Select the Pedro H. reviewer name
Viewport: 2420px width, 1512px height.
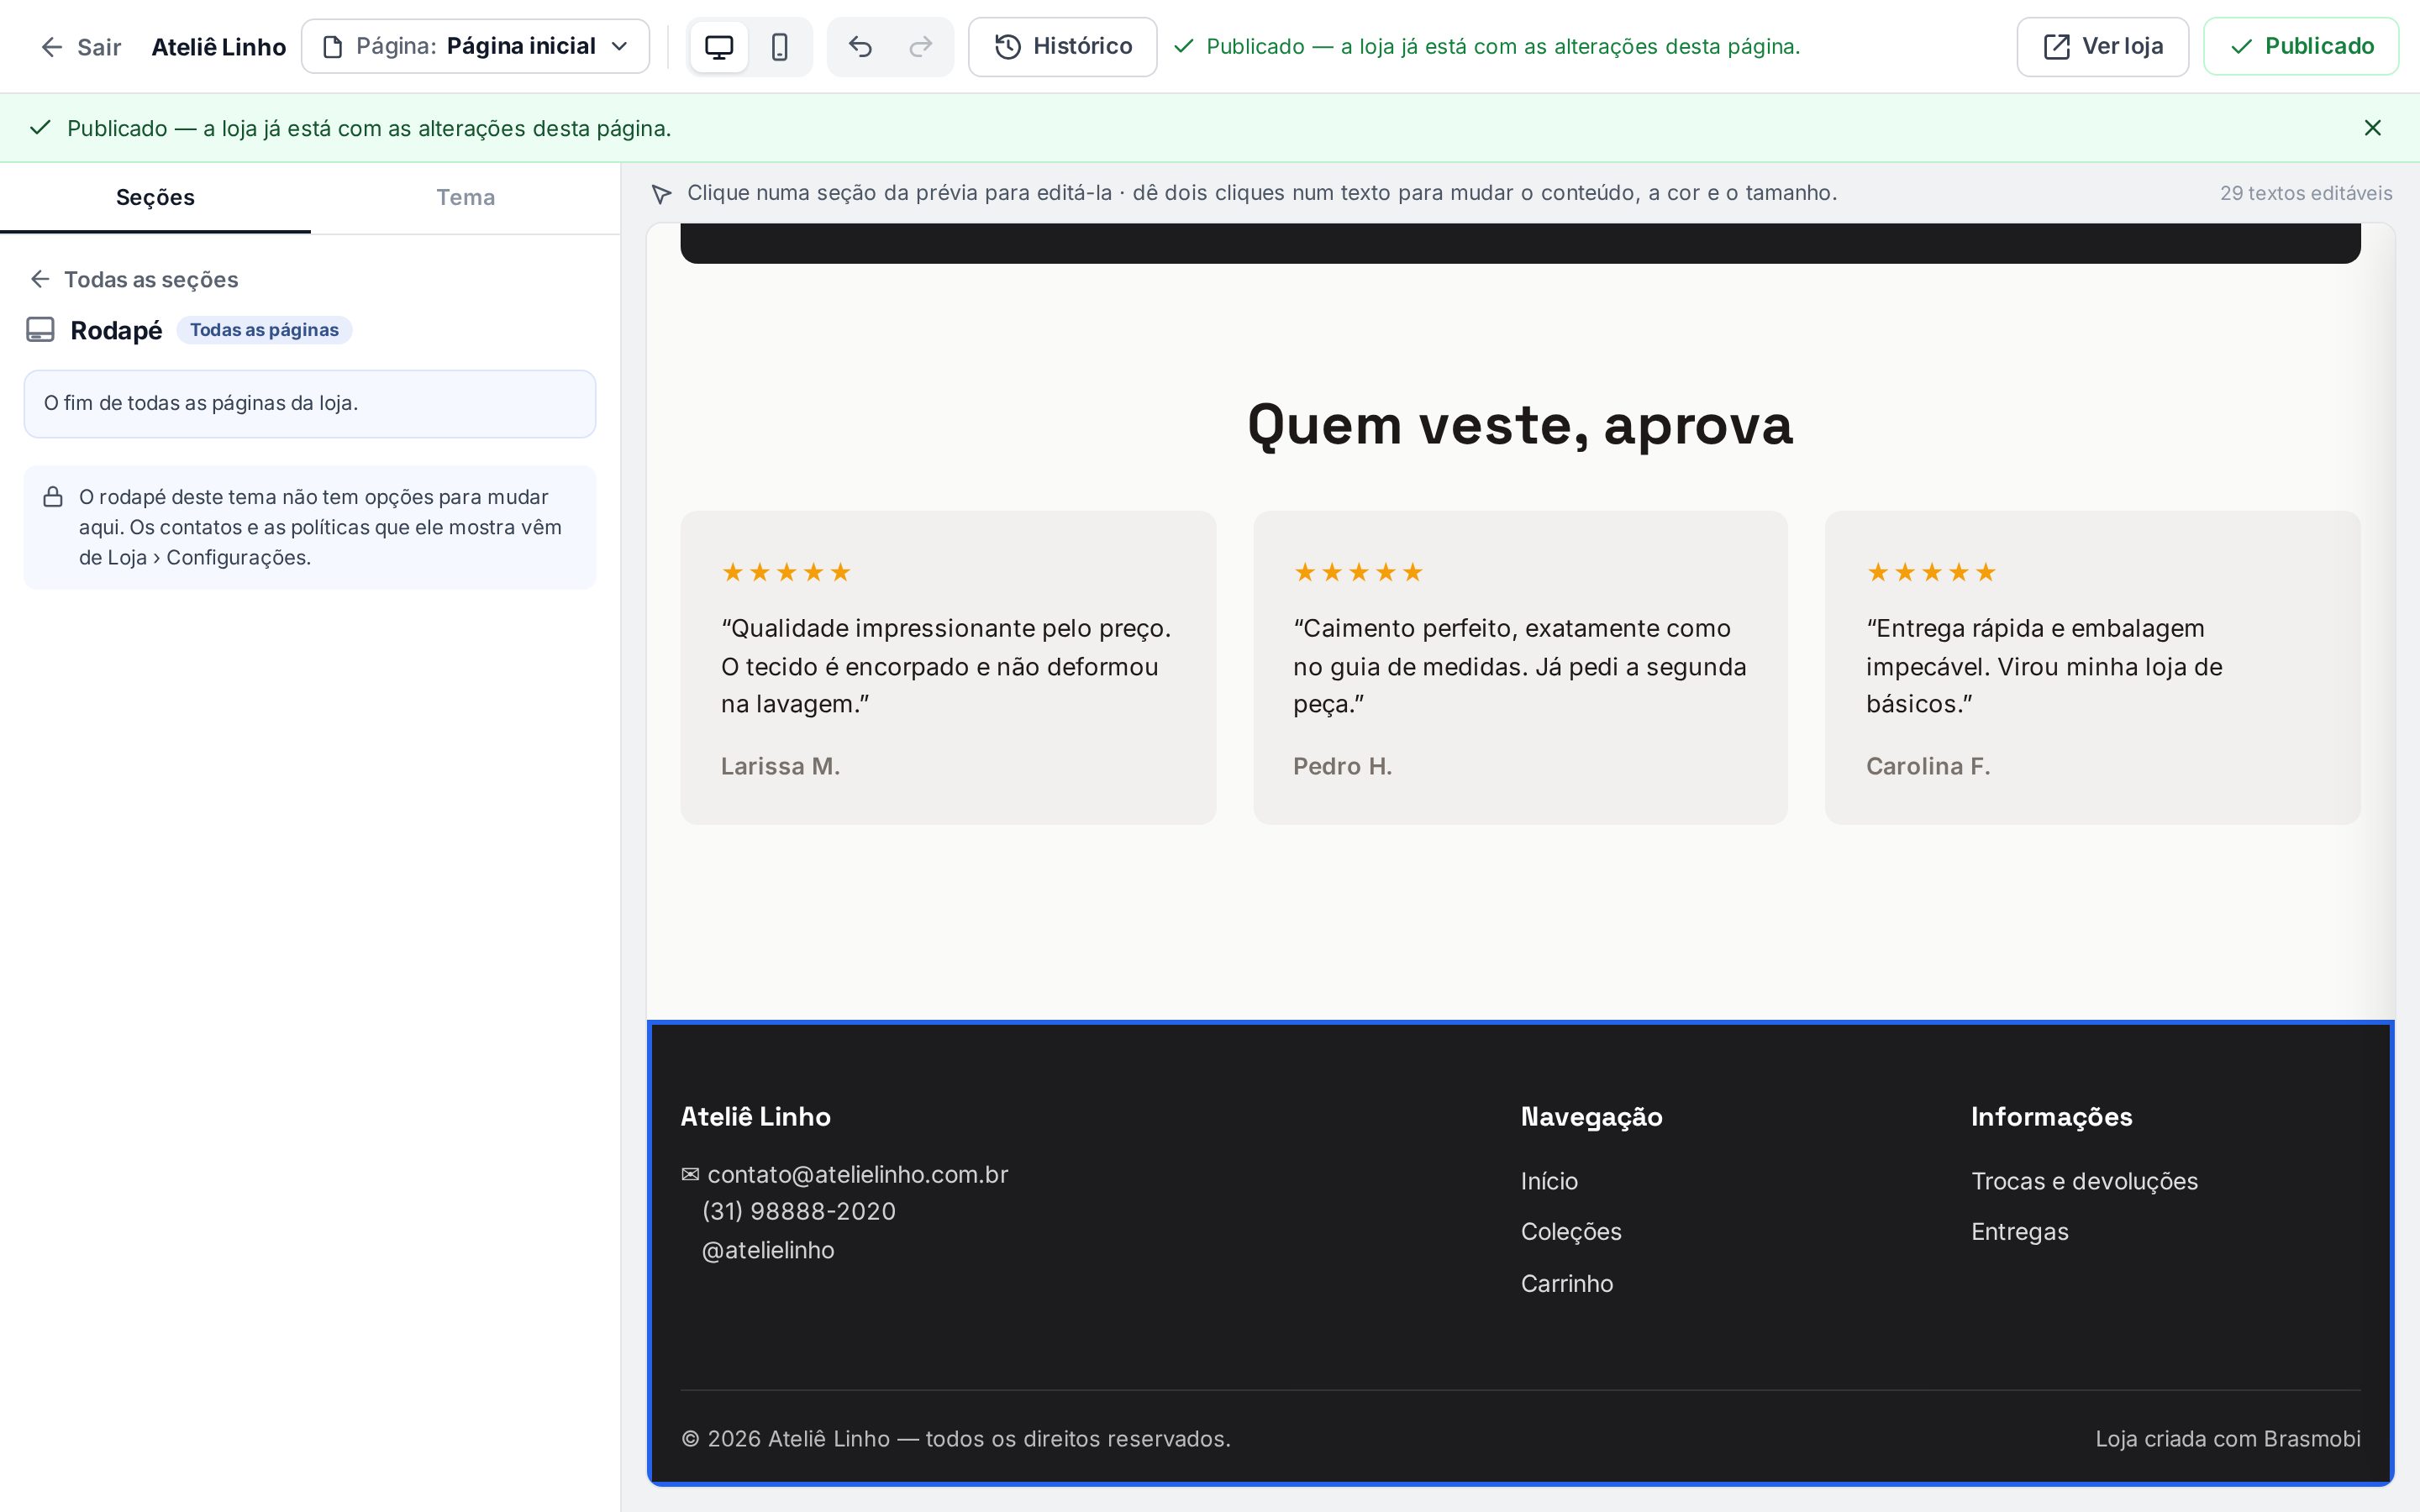1342,766
